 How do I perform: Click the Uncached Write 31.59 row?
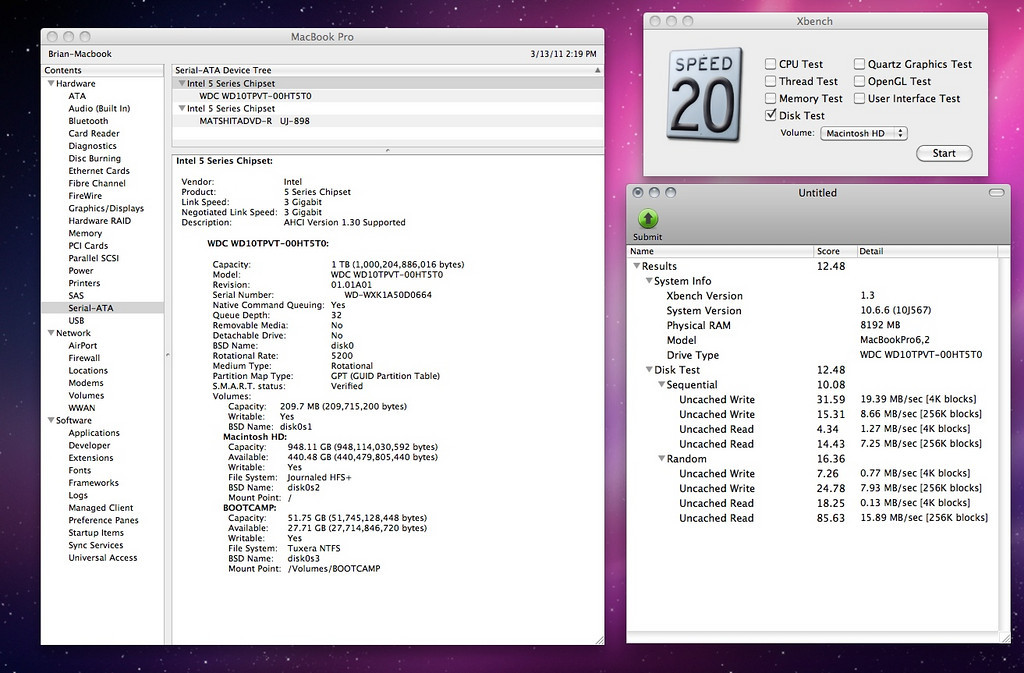click(x=812, y=399)
